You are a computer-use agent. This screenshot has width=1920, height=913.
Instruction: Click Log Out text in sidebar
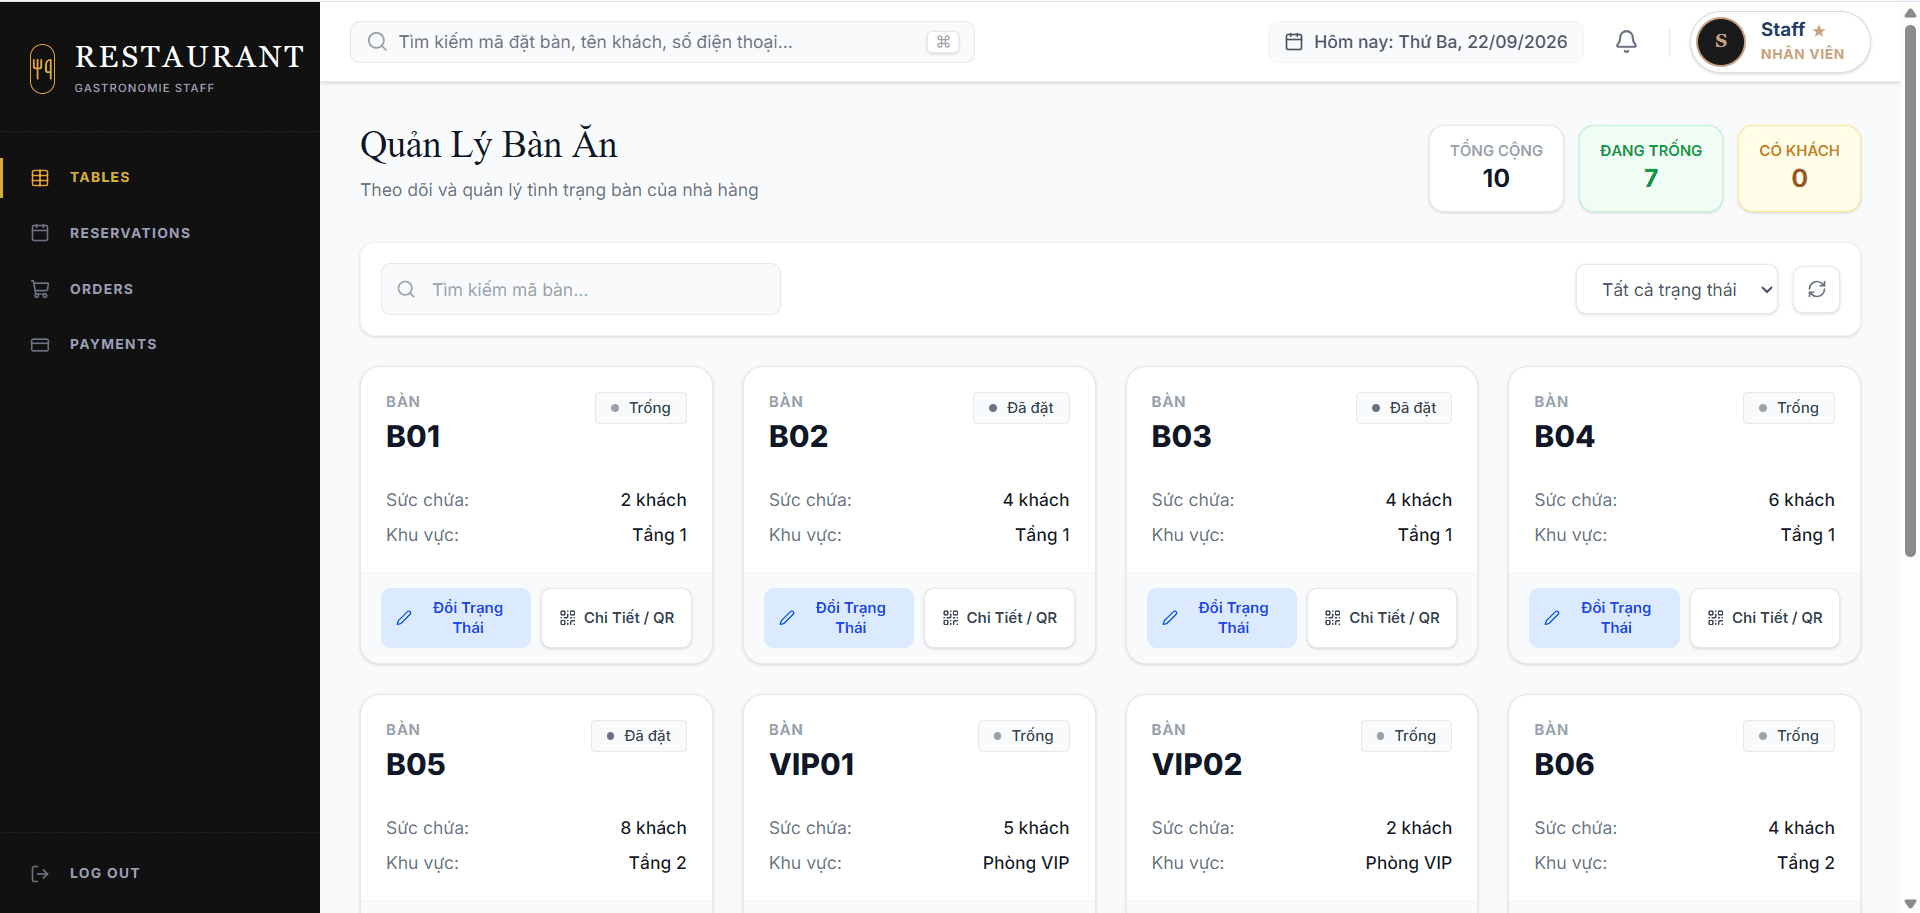[105, 873]
